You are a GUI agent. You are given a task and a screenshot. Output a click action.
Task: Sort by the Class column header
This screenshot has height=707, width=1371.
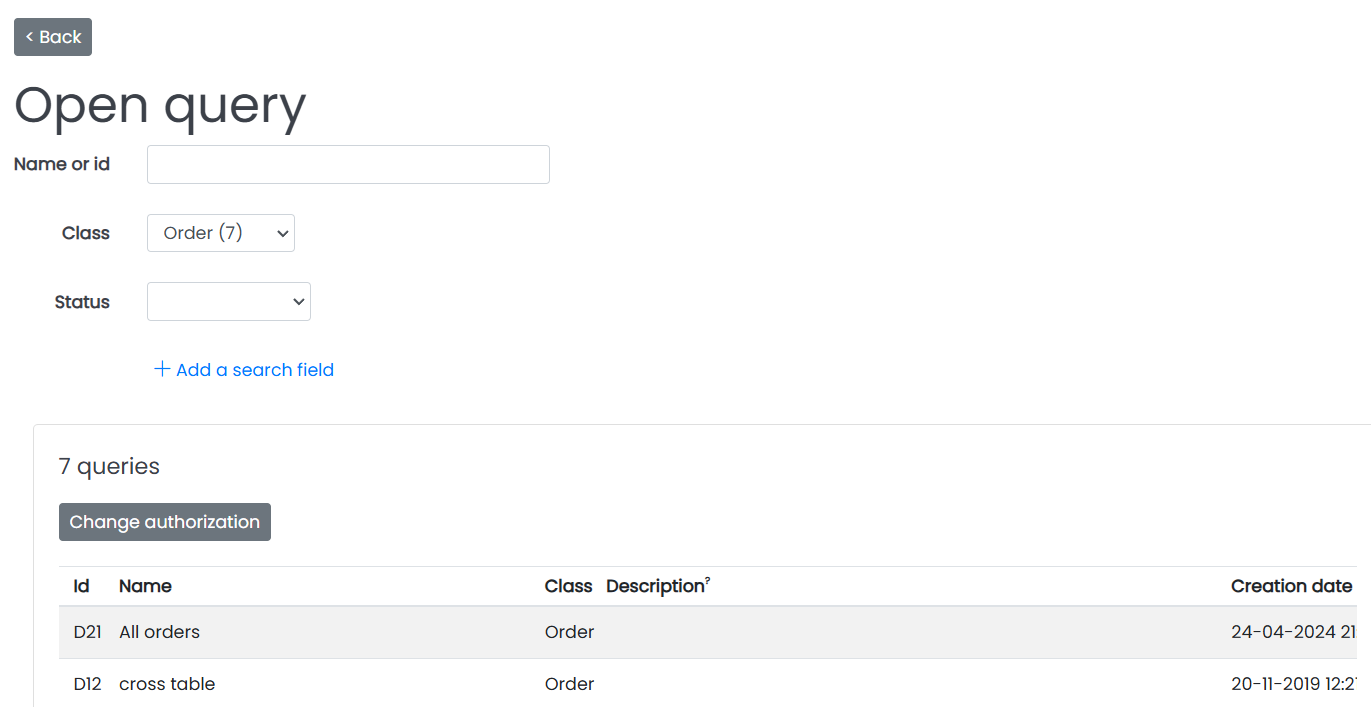click(568, 586)
